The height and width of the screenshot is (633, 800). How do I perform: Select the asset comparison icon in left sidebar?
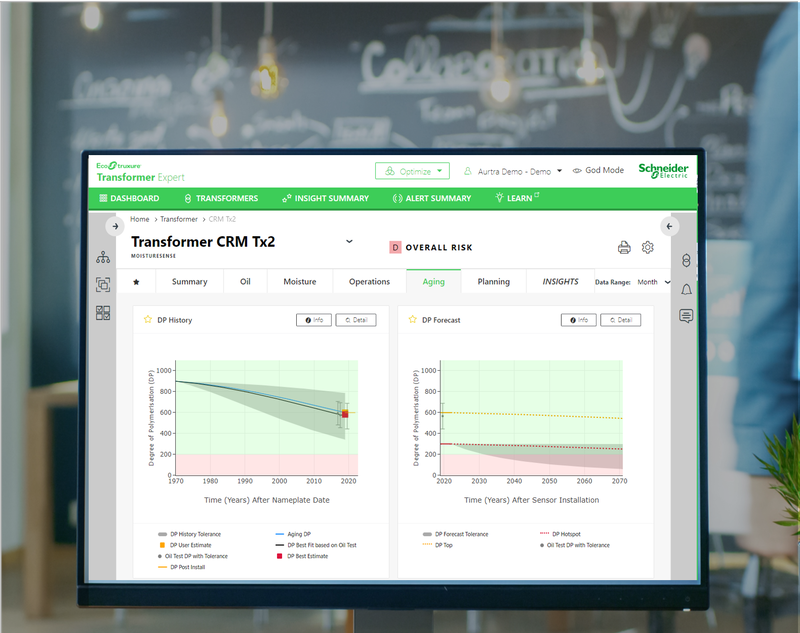pos(103,284)
